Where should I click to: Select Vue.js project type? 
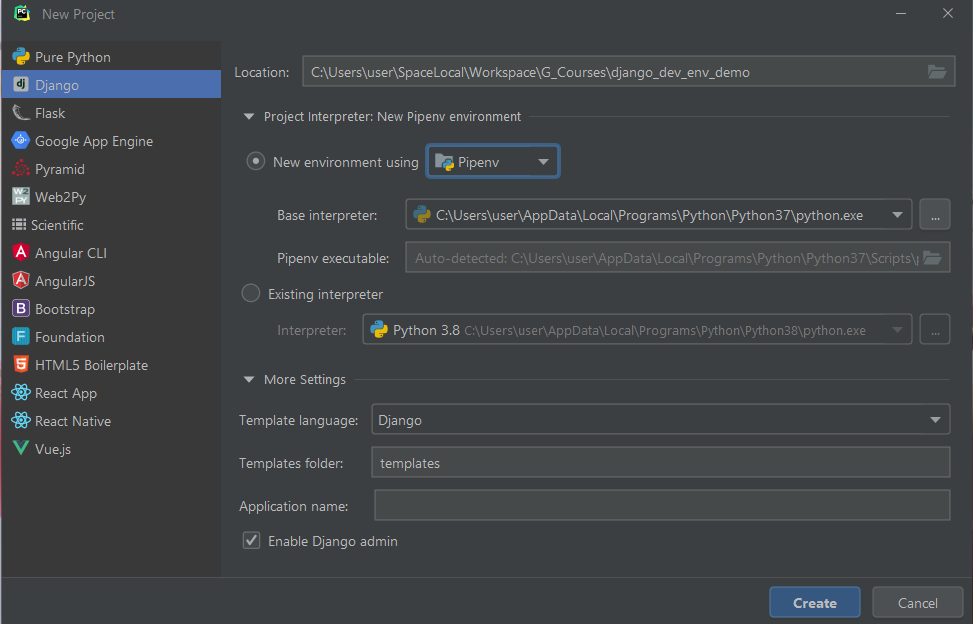[x=111, y=448]
